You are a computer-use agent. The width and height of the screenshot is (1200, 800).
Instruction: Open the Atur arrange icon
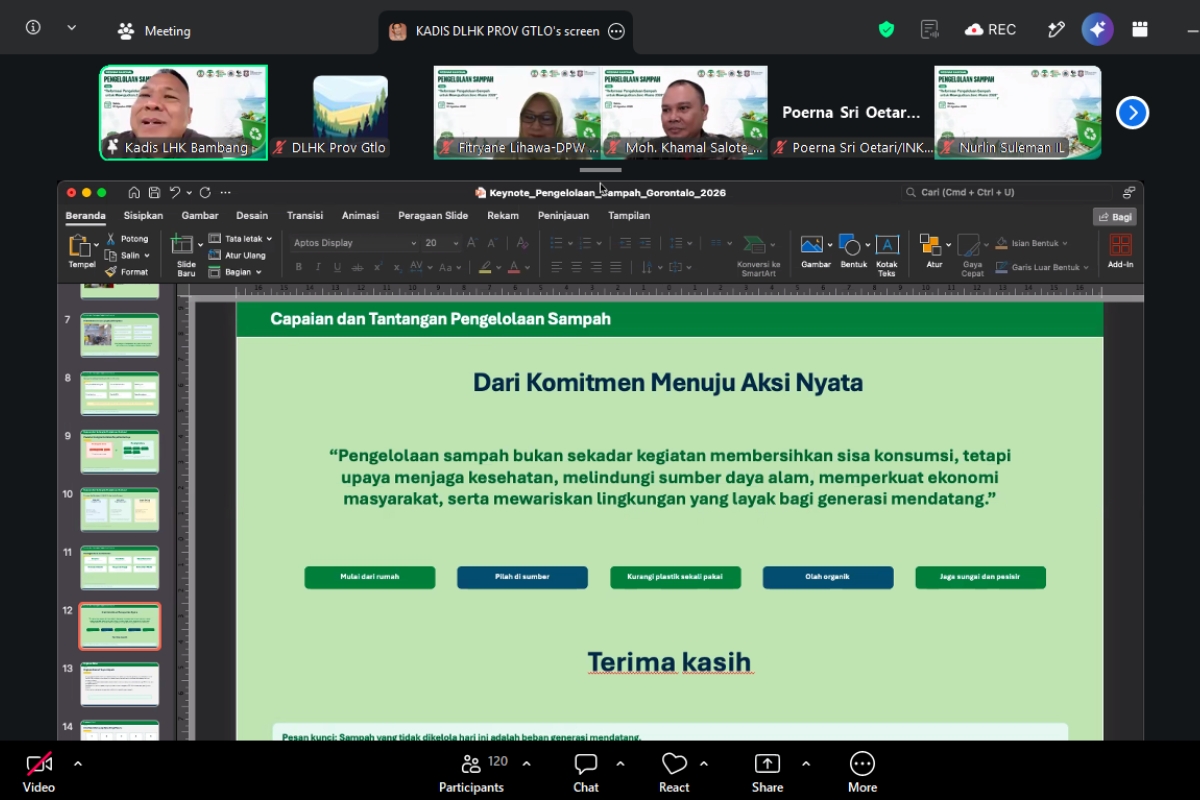(x=931, y=245)
